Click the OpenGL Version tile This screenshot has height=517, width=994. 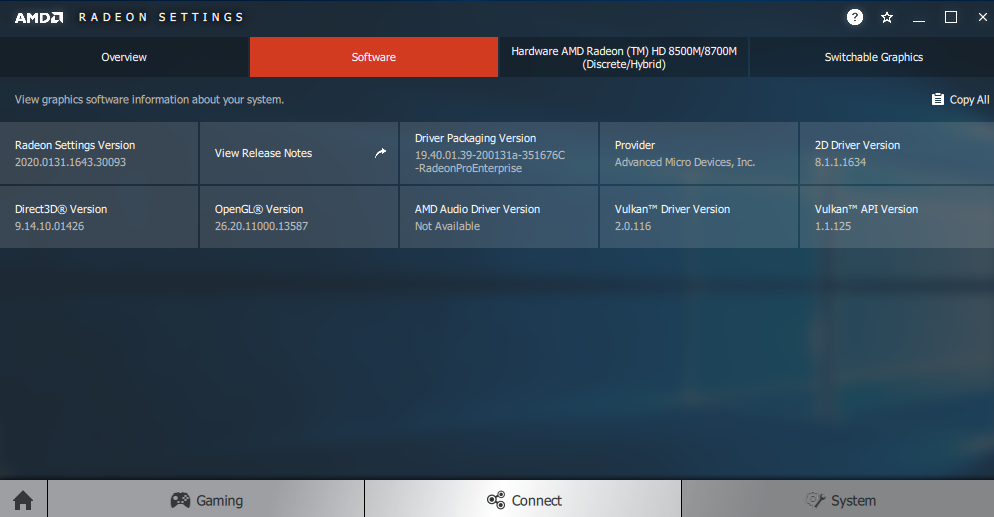[x=298, y=217]
